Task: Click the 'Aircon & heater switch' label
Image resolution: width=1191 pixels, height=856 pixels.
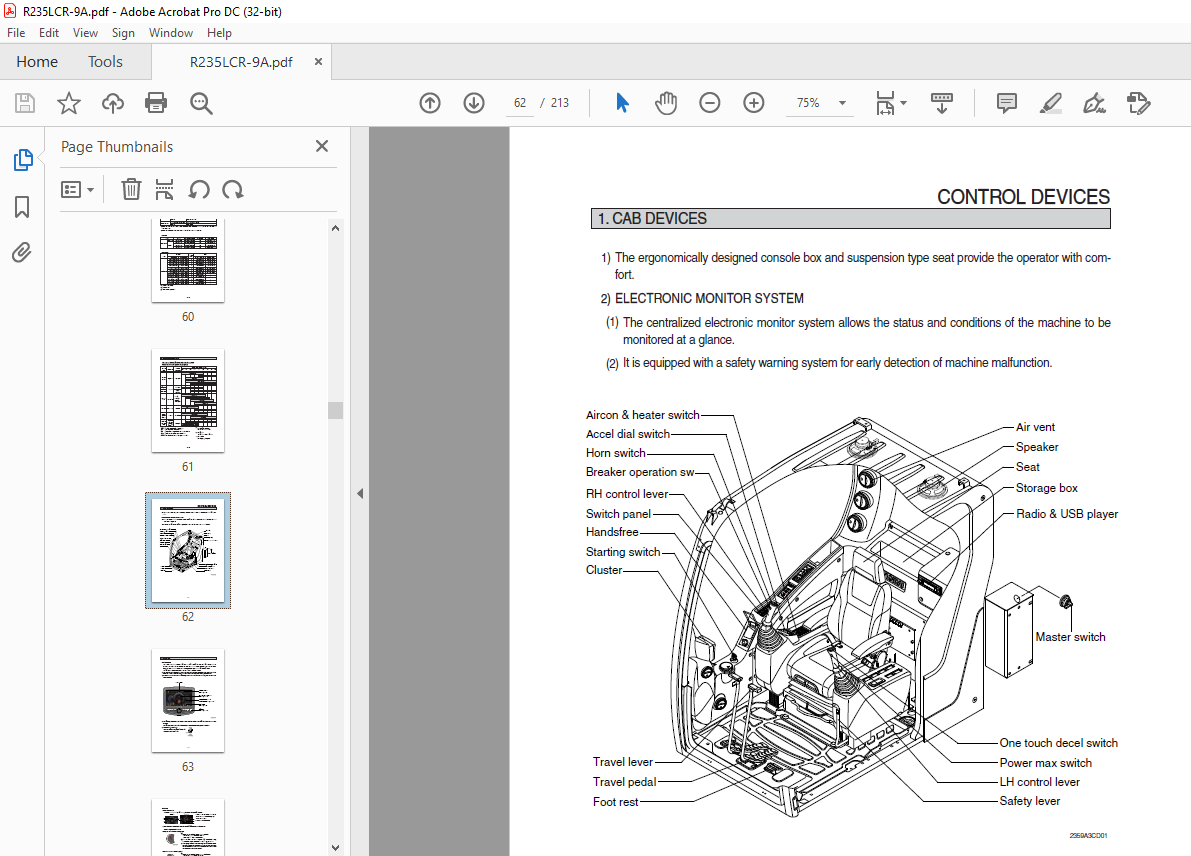Action: coord(643,415)
